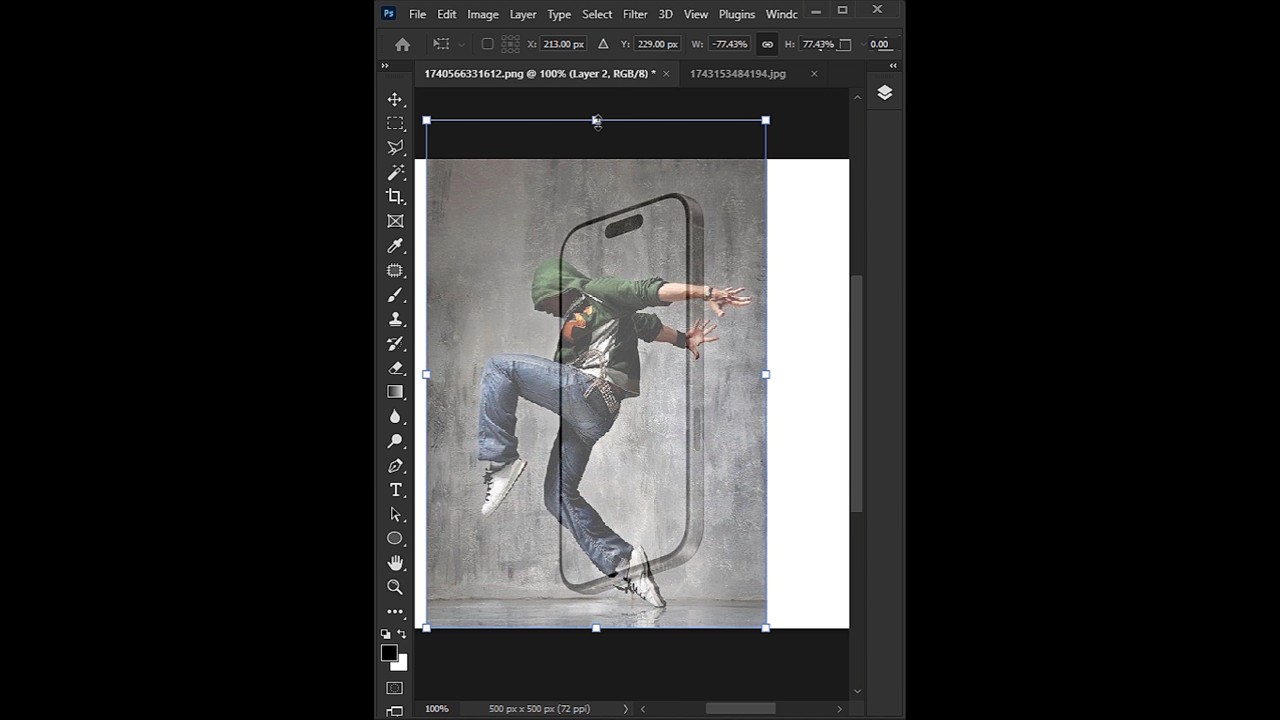Screen dimensions: 1280x720
Task: Open the View menu
Action: (x=696, y=14)
